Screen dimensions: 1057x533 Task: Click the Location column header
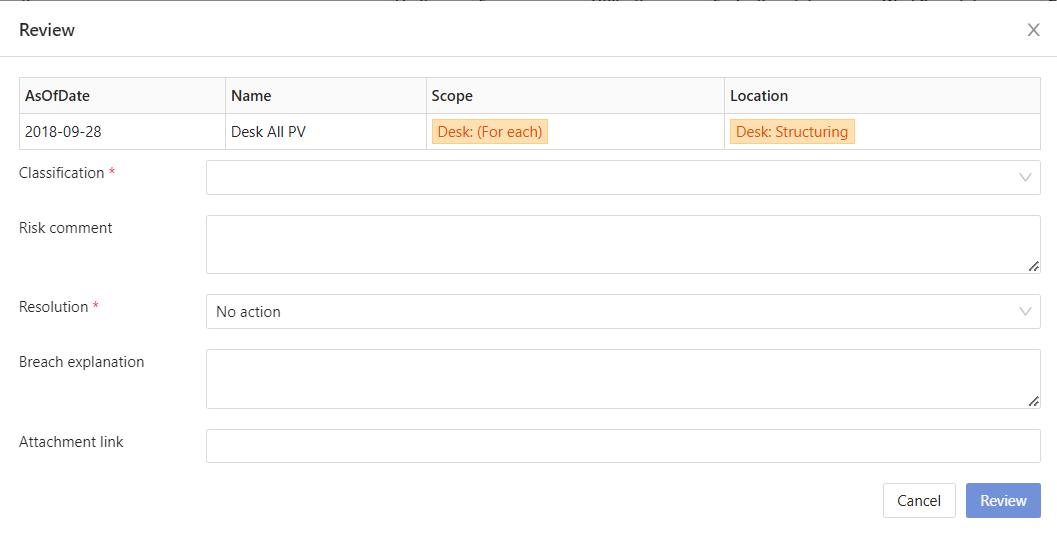(x=759, y=96)
